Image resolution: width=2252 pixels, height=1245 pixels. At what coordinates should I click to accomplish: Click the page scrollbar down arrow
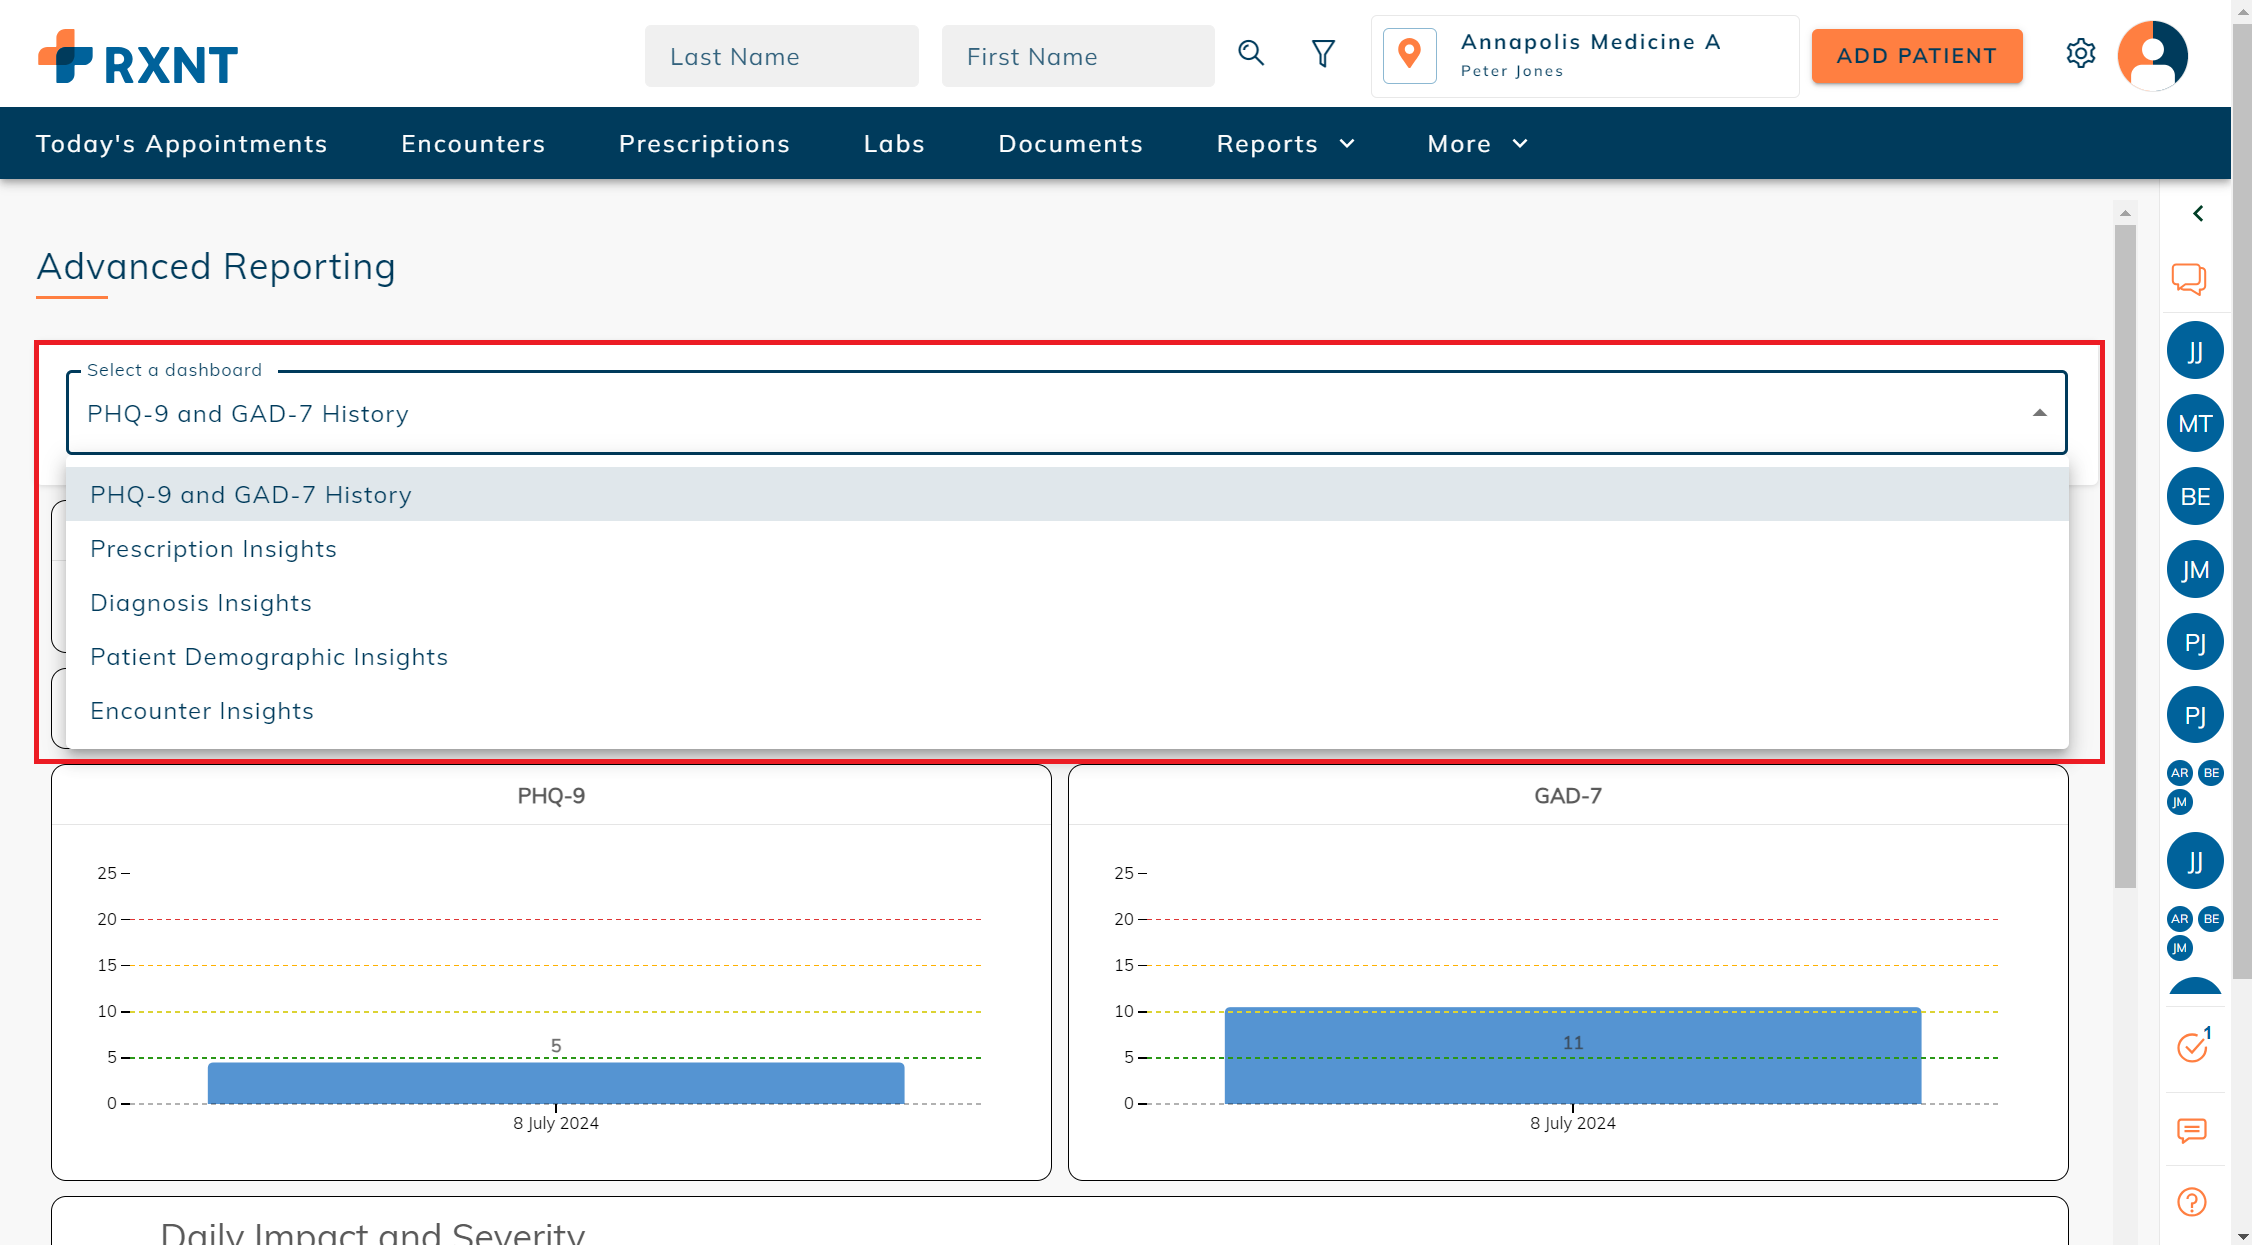click(2242, 1236)
